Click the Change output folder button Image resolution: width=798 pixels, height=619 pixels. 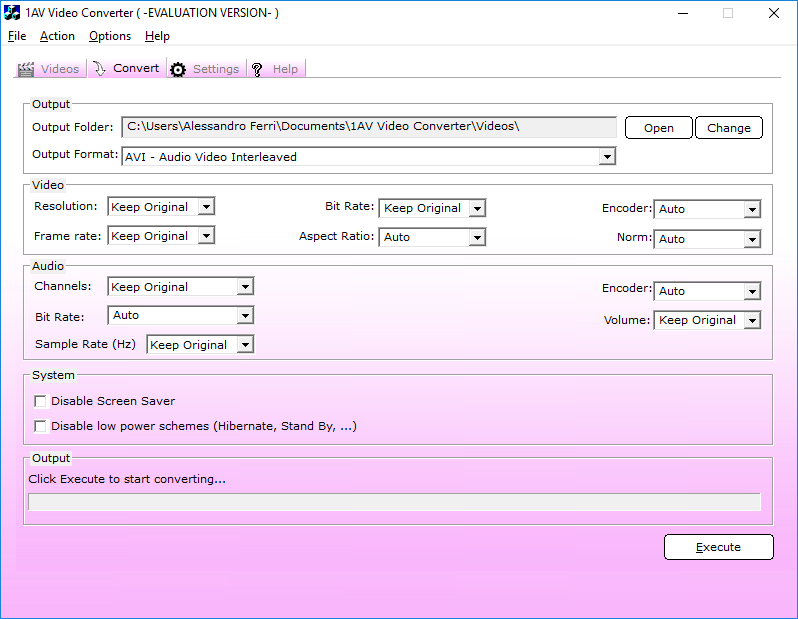(729, 128)
